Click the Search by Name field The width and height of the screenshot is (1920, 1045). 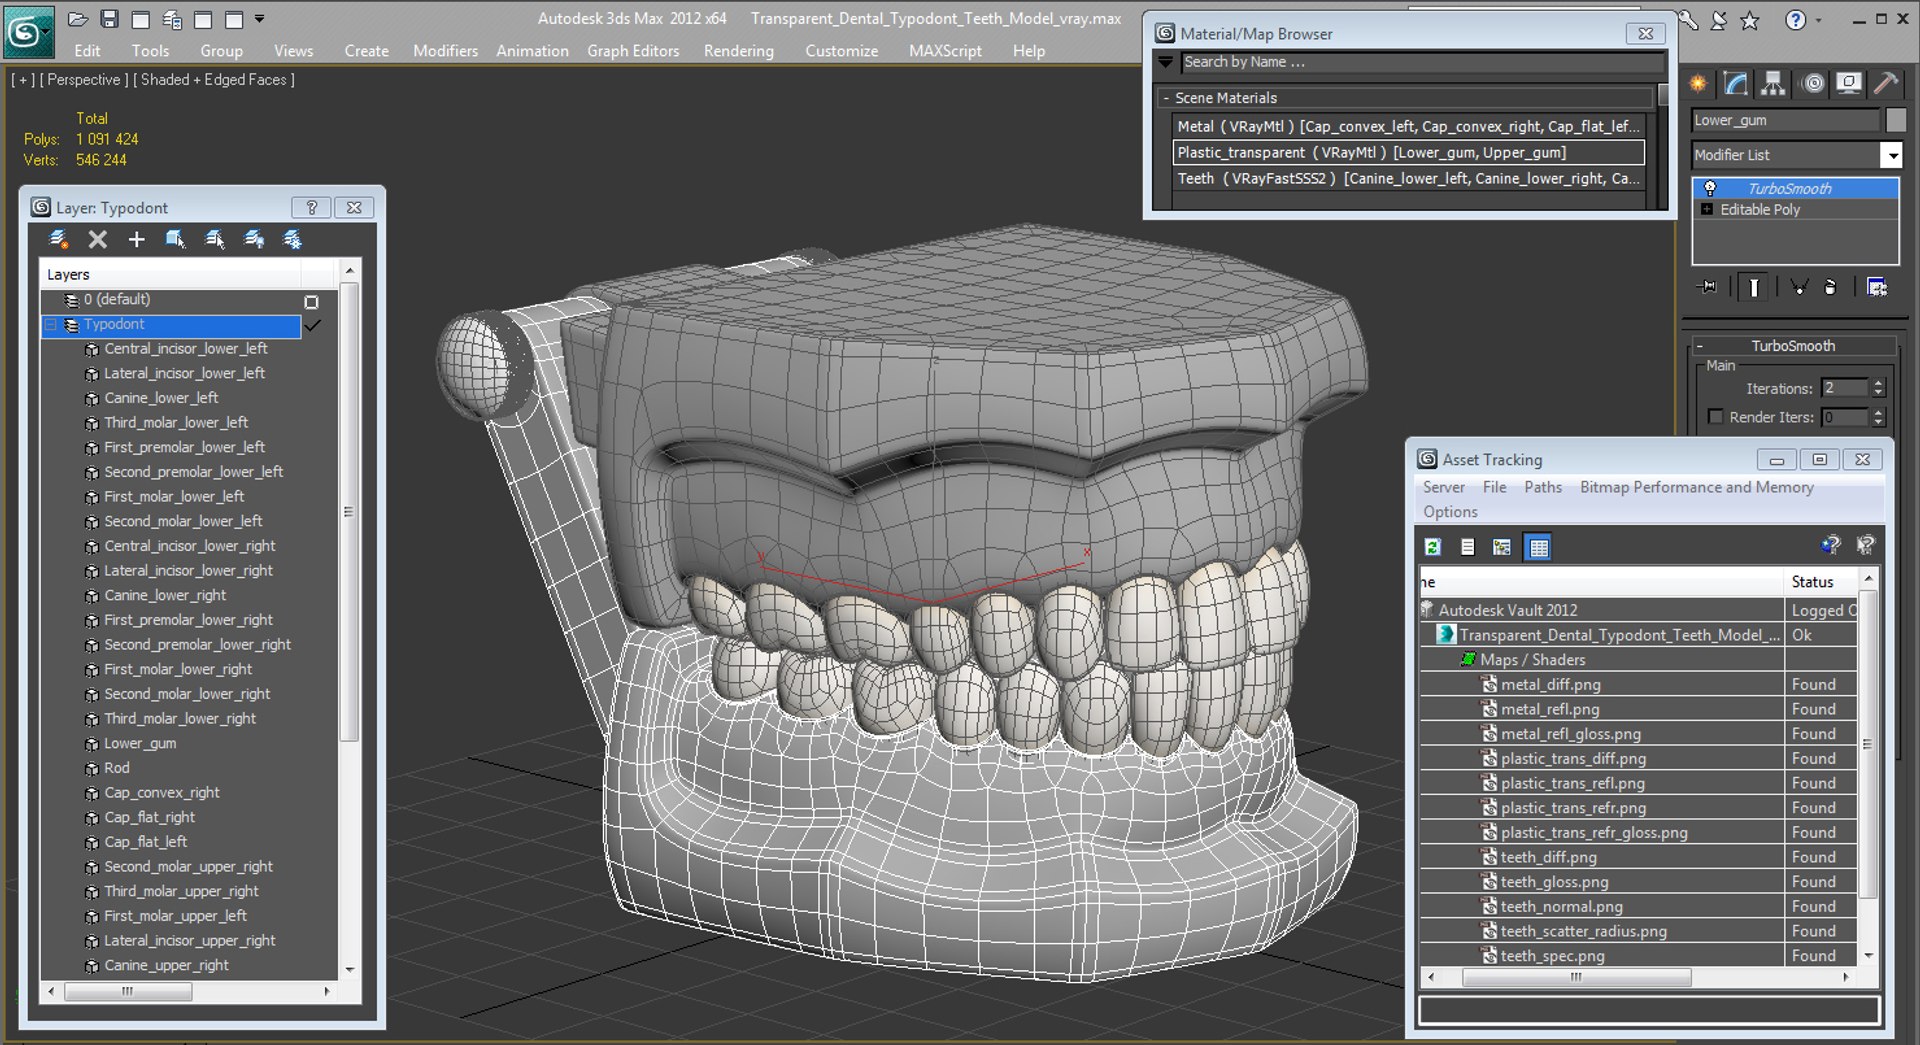coord(1422,62)
